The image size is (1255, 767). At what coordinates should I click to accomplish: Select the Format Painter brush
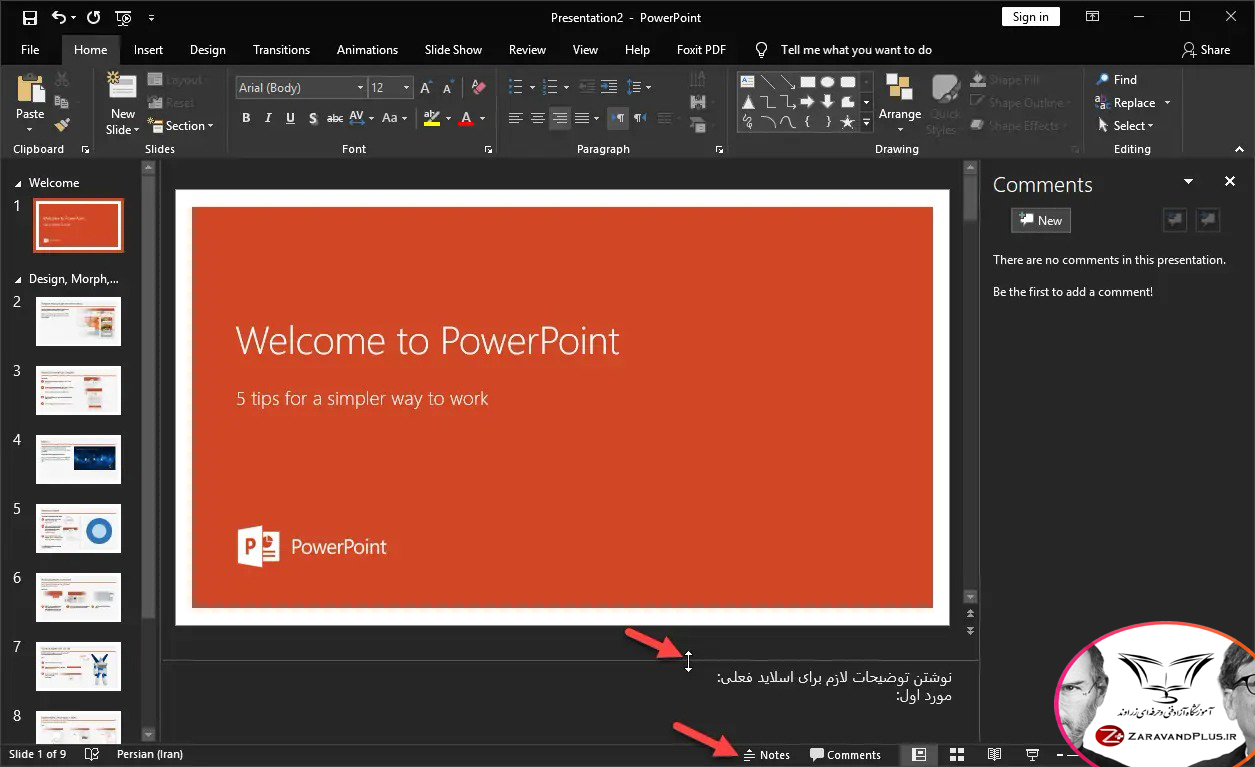coord(62,126)
